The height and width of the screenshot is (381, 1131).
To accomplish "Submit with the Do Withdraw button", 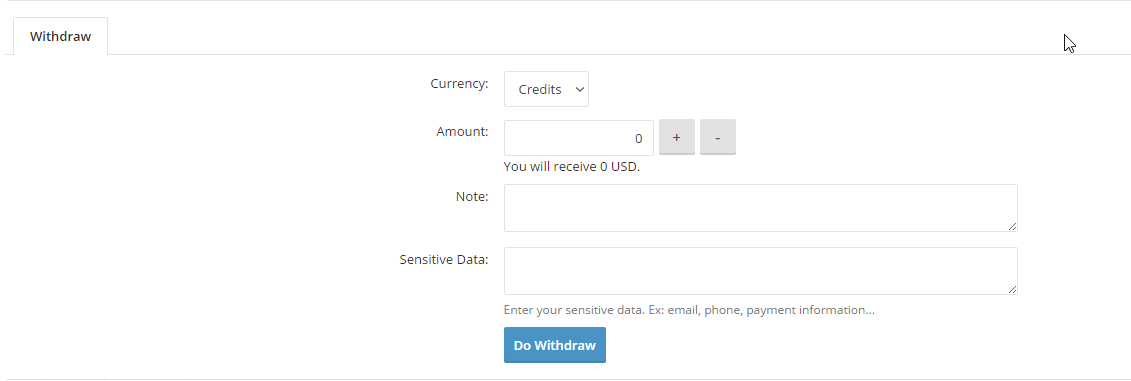I will (x=555, y=345).
